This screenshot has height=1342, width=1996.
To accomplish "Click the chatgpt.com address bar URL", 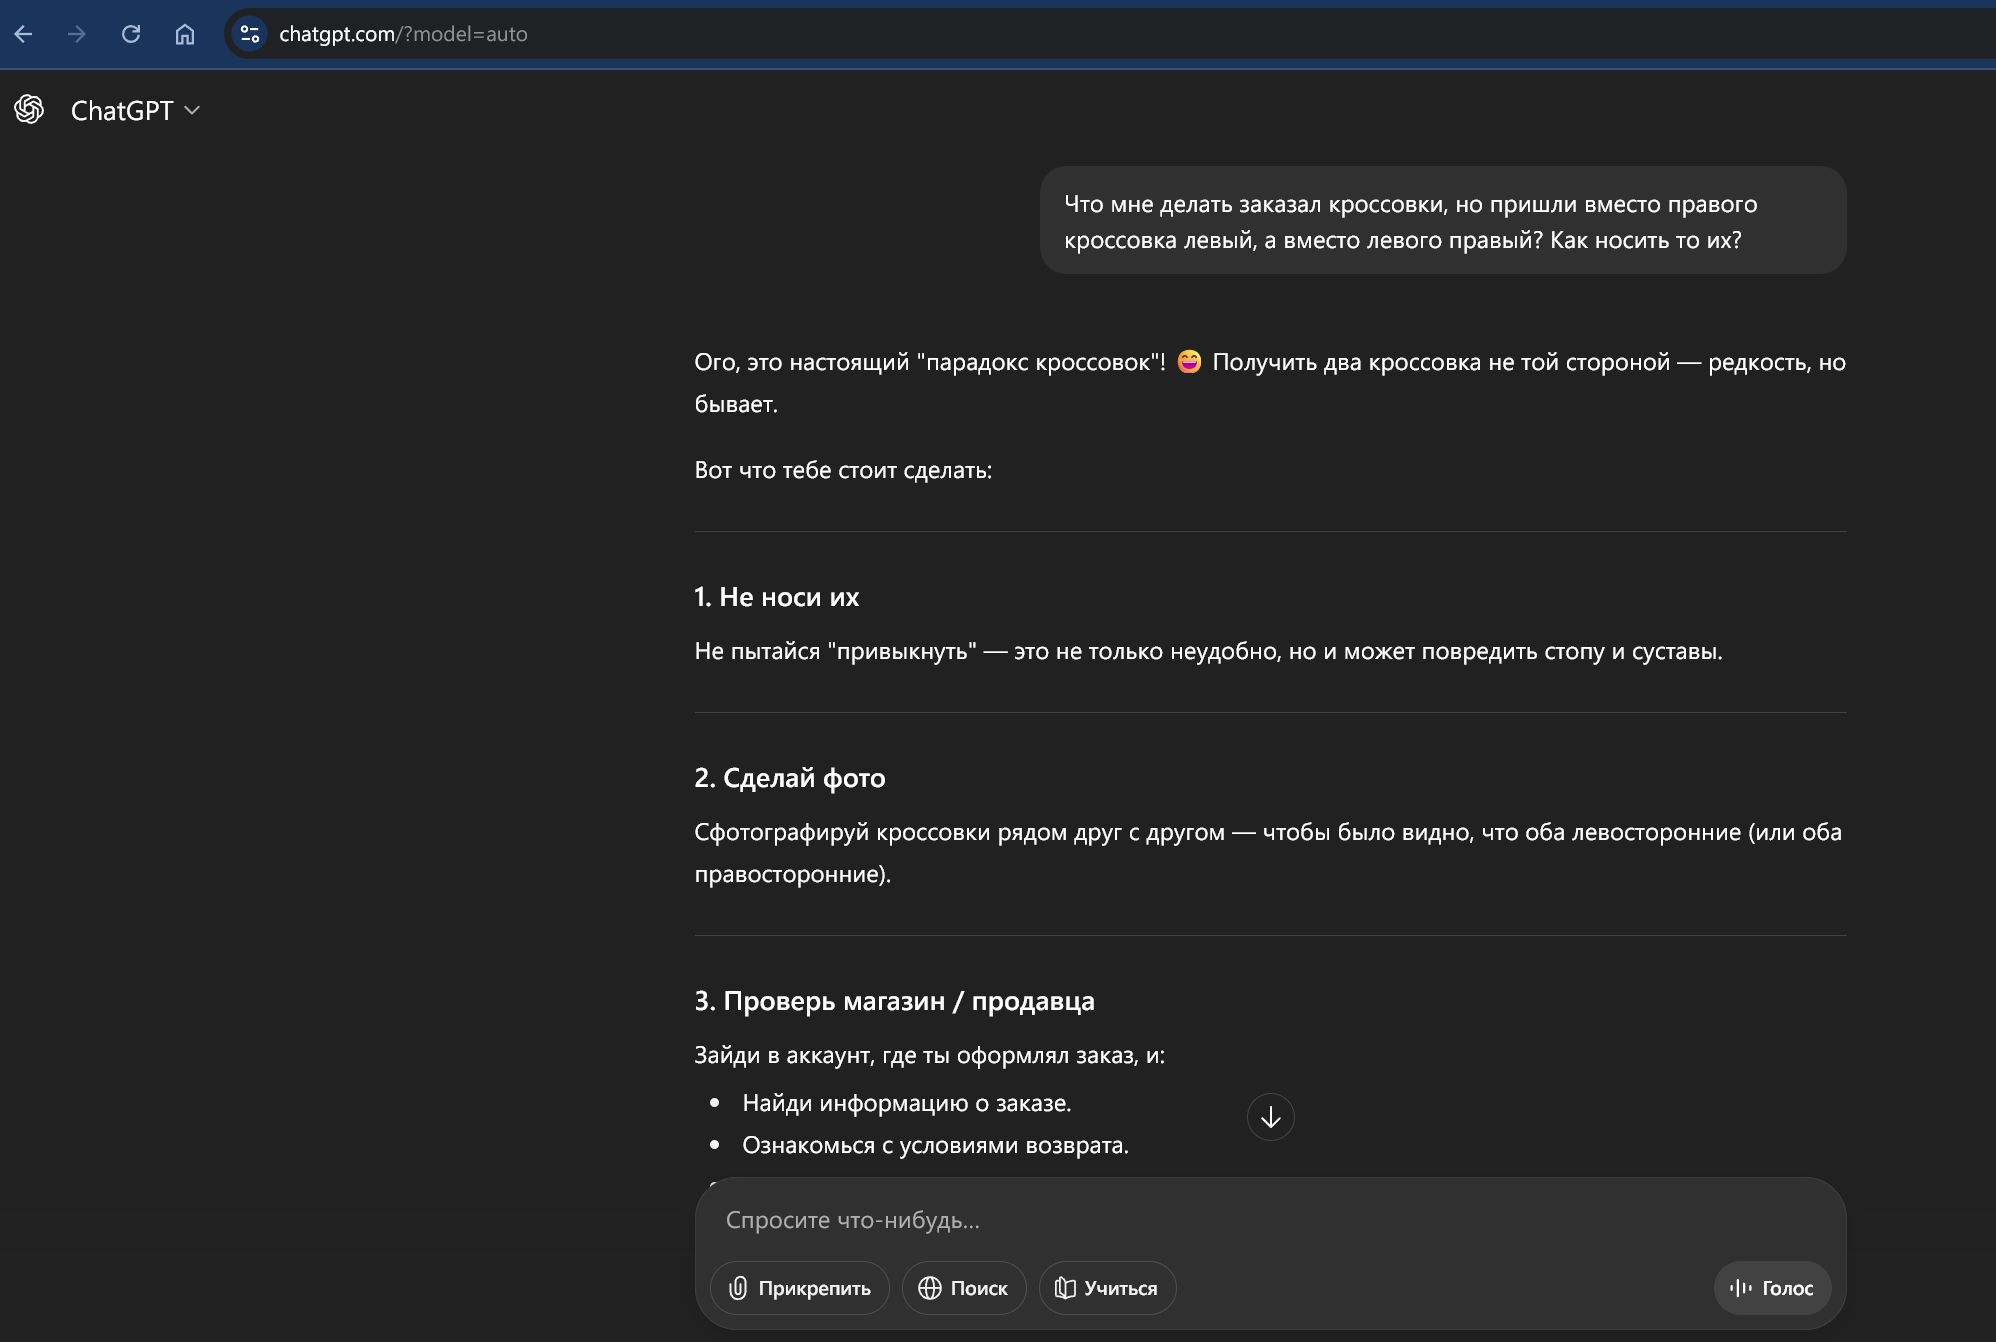I will pos(403,34).
